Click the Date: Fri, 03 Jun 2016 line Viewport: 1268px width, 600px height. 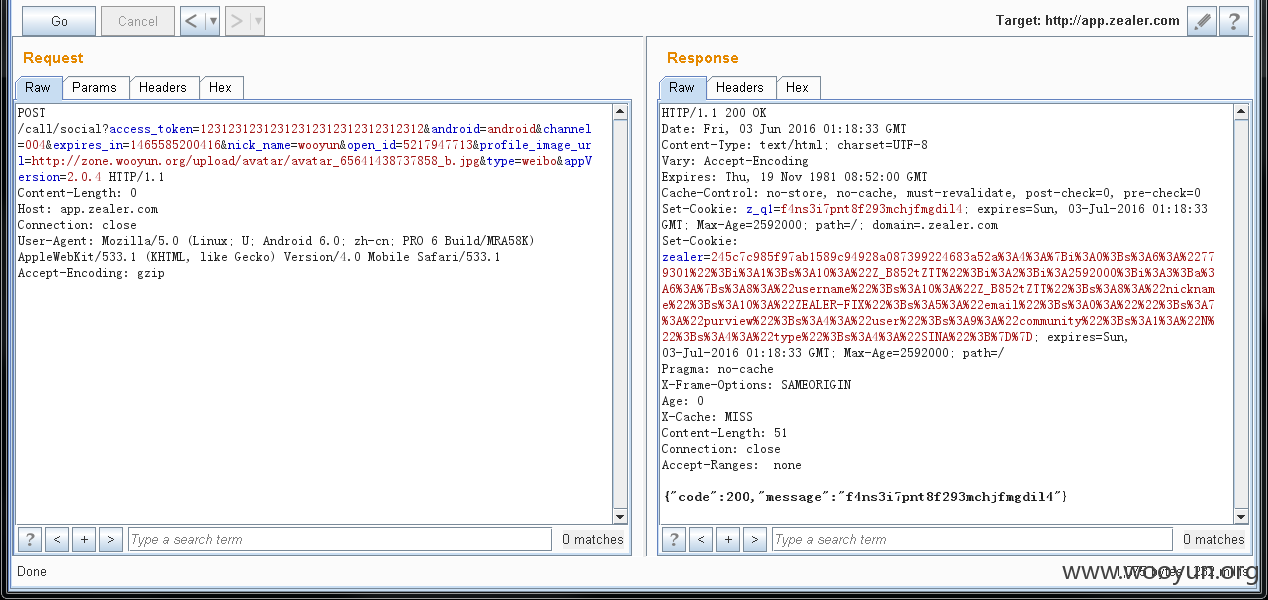tap(784, 129)
